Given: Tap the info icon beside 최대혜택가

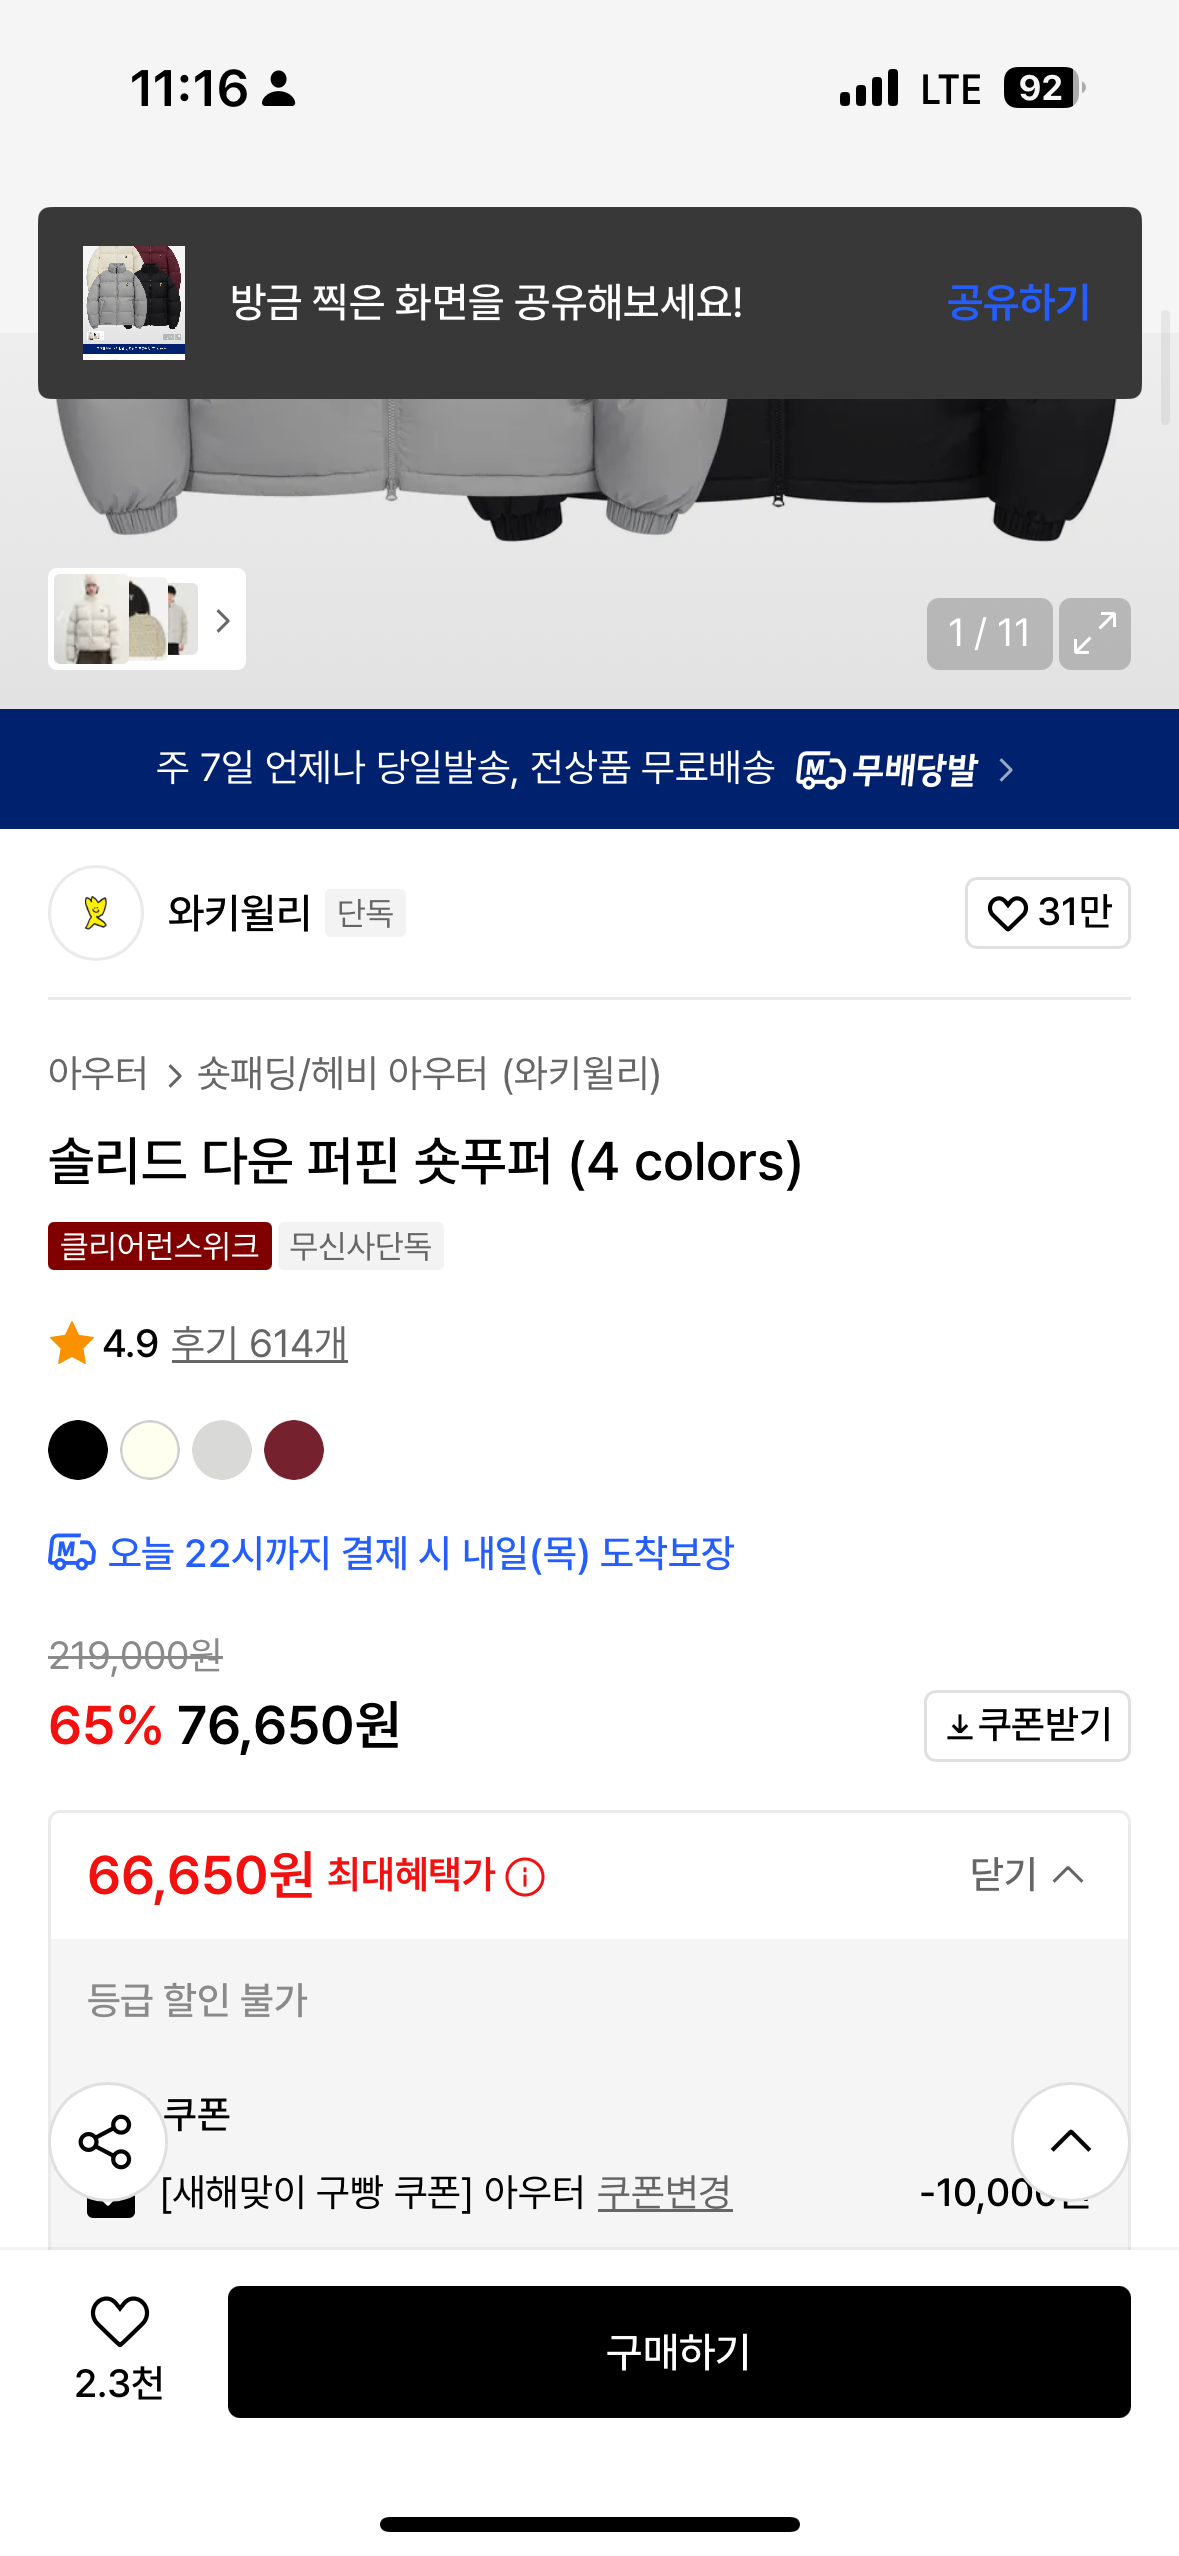Looking at the screenshot, I should point(525,1876).
